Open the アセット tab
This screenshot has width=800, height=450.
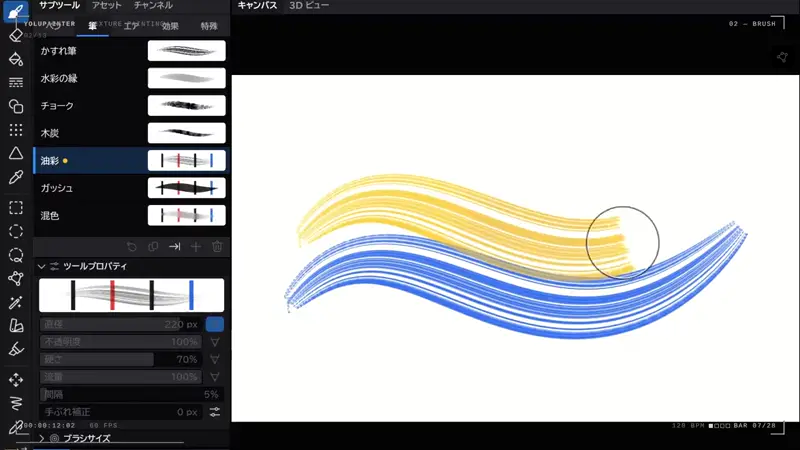coord(107,6)
